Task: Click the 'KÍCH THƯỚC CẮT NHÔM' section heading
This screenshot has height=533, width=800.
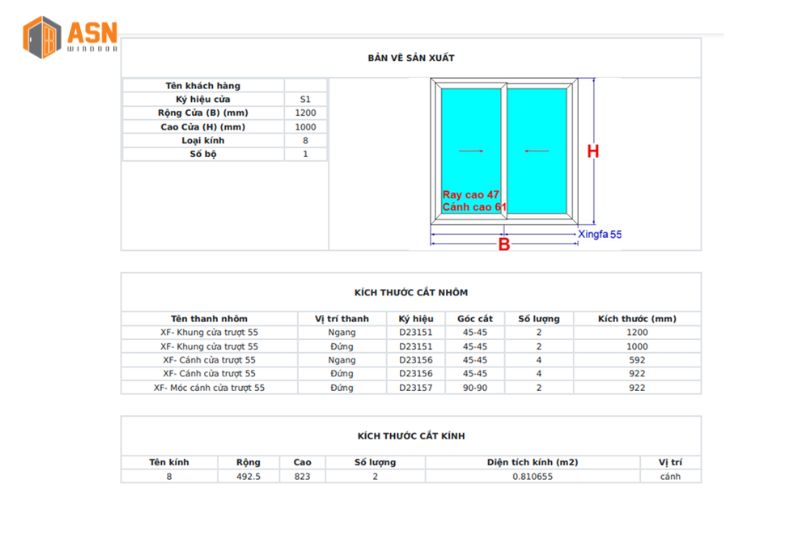Action: click(x=411, y=293)
